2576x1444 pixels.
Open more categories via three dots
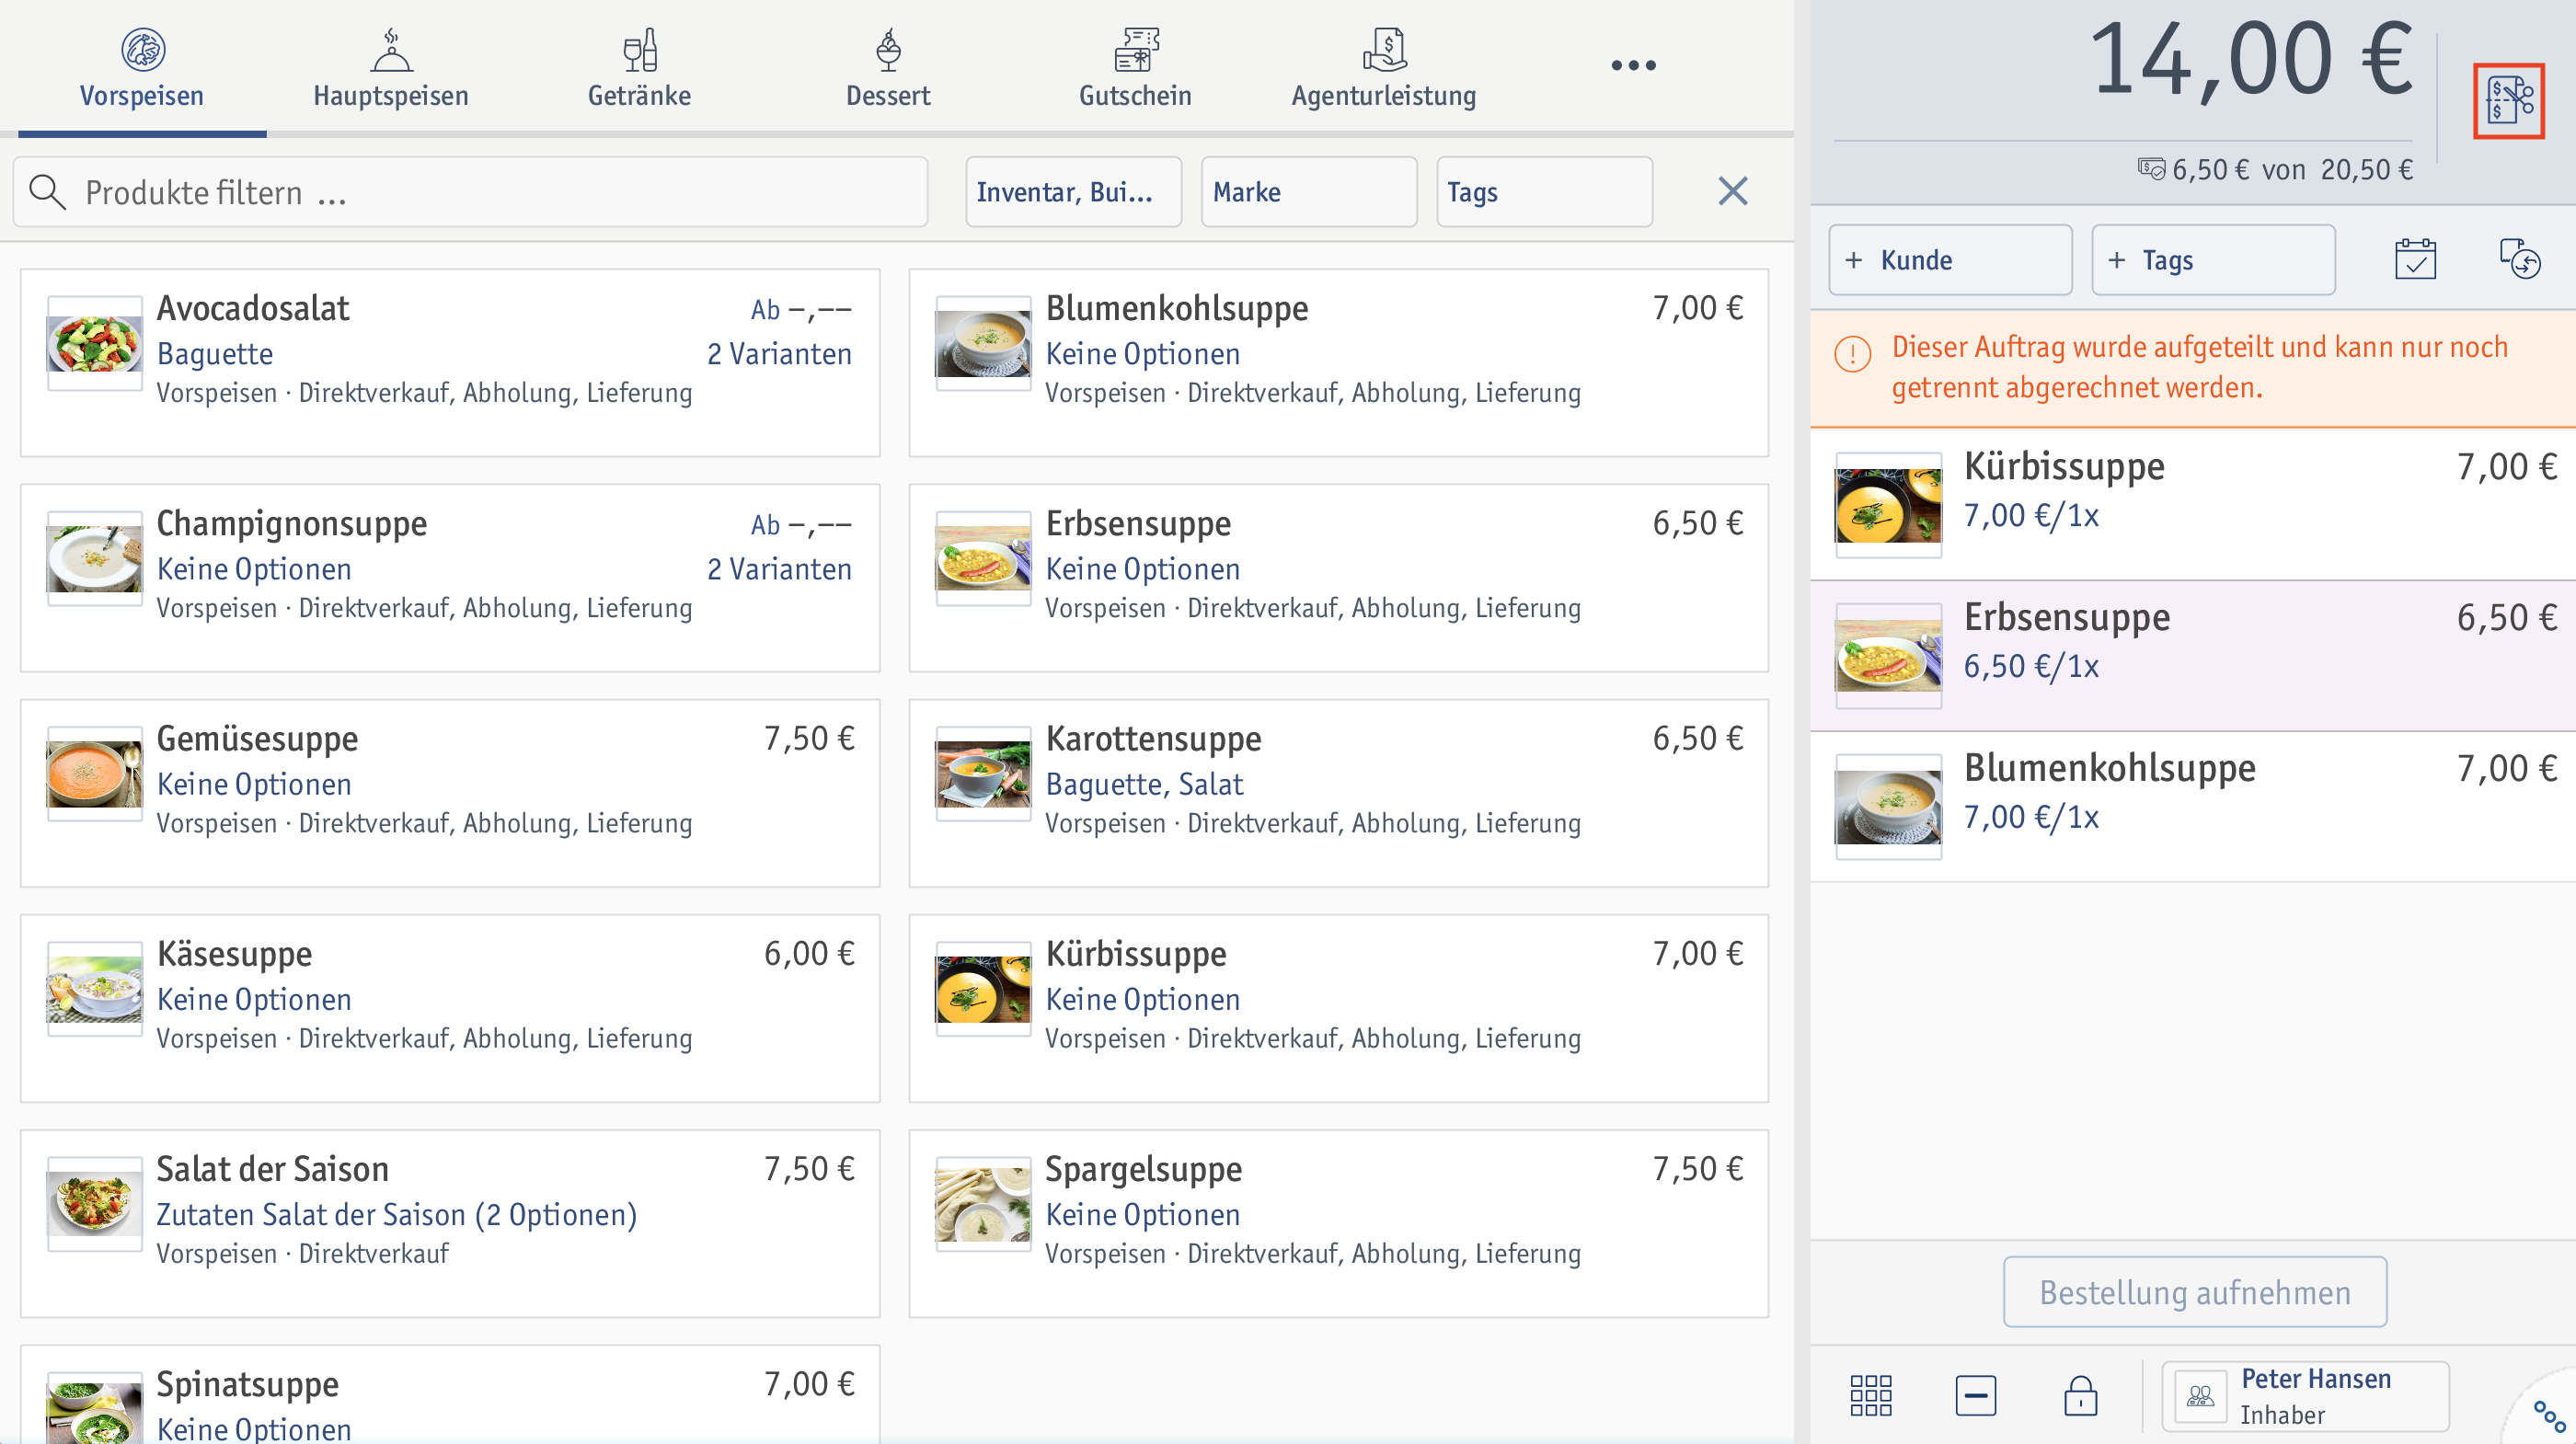pyautogui.click(x=1633, y=66)
